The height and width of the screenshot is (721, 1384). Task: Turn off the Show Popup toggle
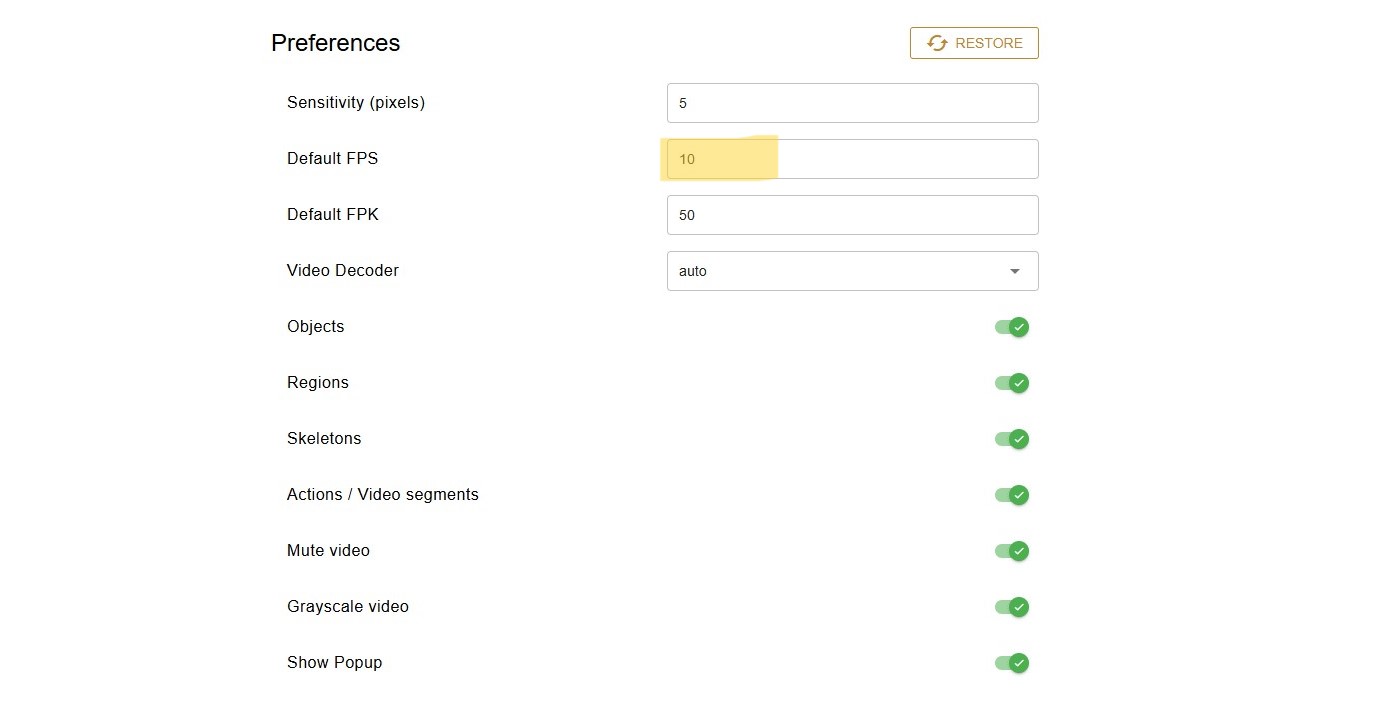[x=1011, y=663]
